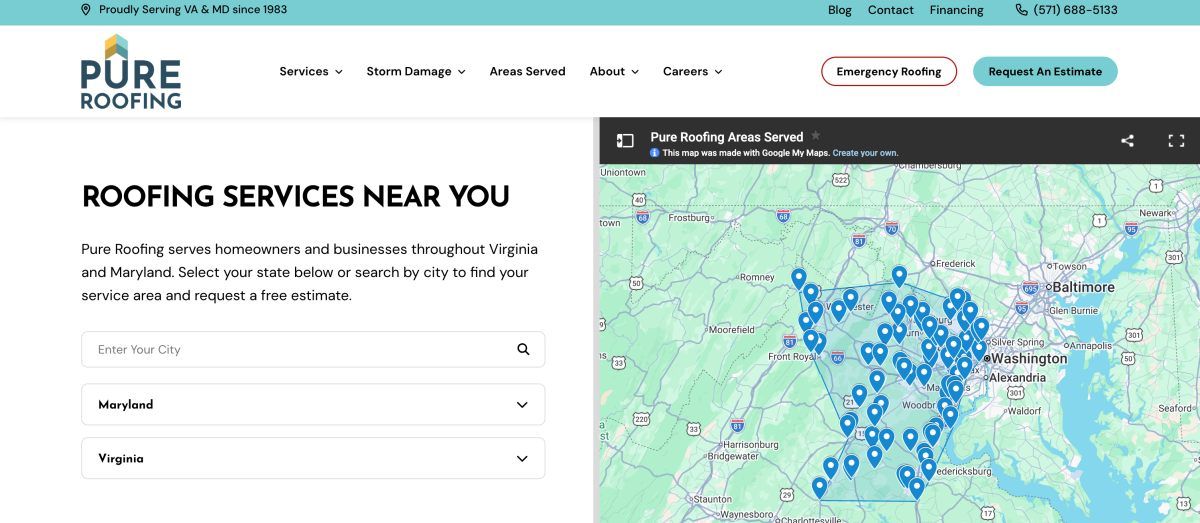Click the Pure Roofing Areas Served map title

point(727,137)
